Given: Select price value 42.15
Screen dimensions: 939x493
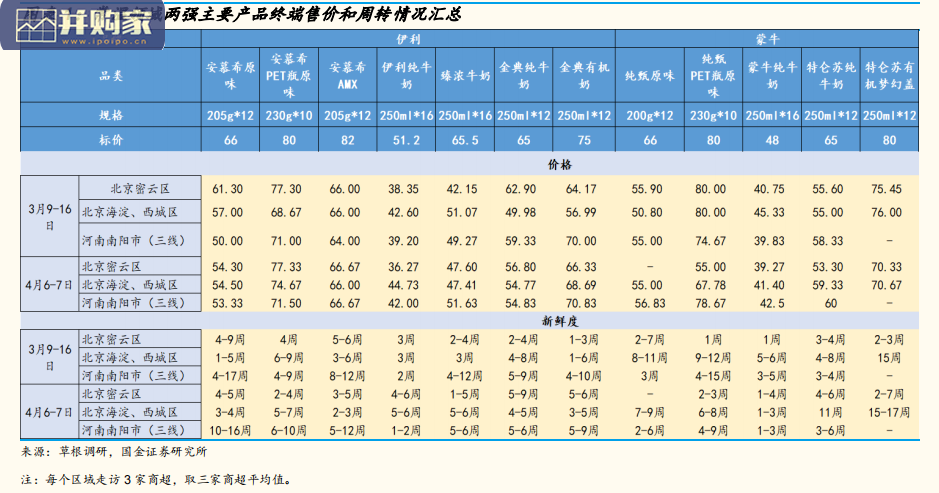Looking at the screenshot, I should click(462, 189).
